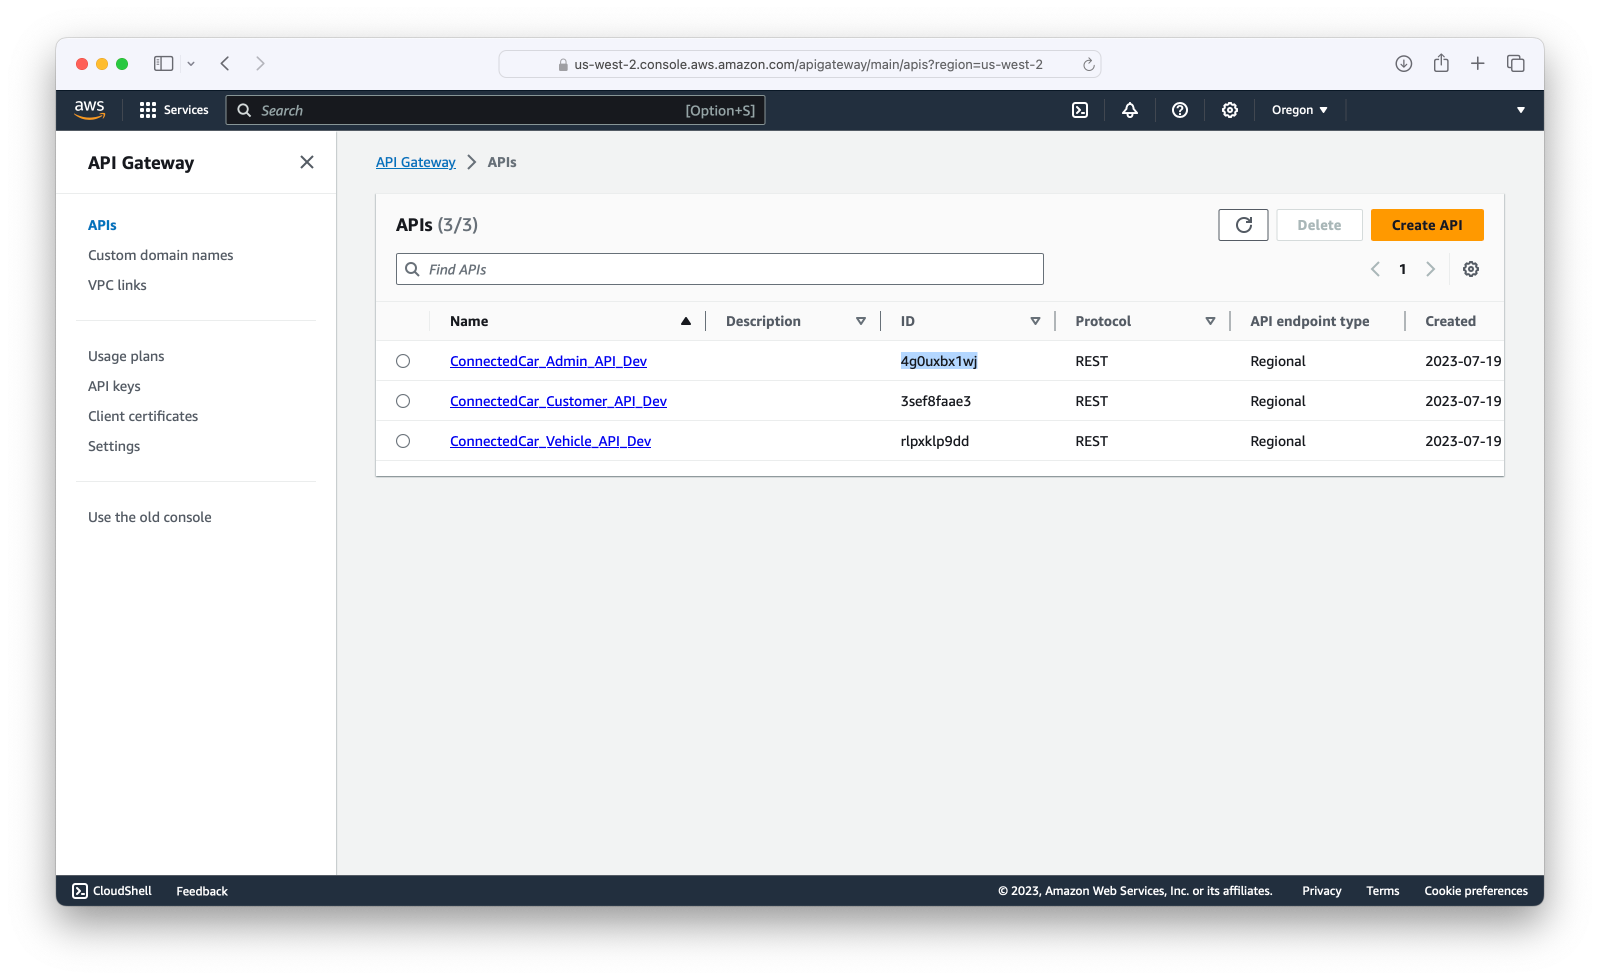Open APIs in the side navigation
This screenshot has height=980, width=1600.
(x=102, y=225)
